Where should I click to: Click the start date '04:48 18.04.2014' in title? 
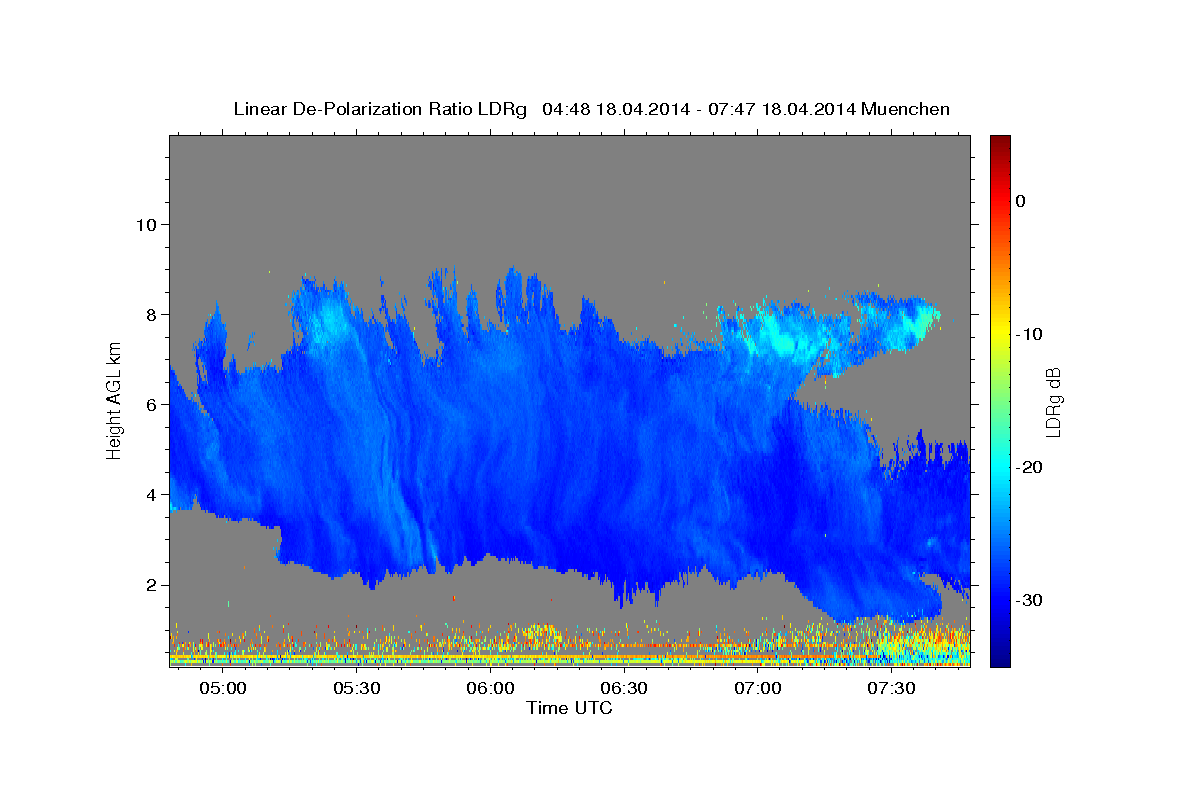pyautogui.click(x=616, y=109)
